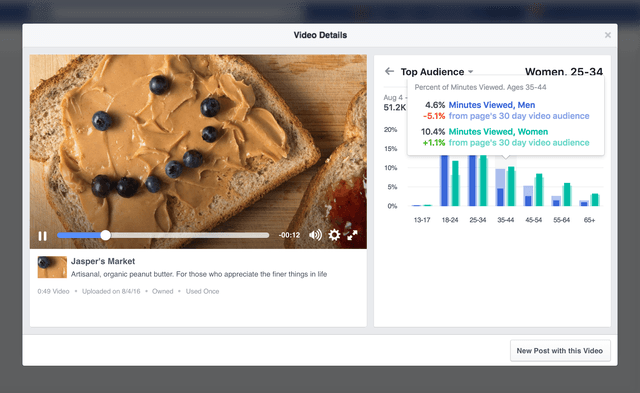Open video settings gear icon

click(x=334, y=235)
